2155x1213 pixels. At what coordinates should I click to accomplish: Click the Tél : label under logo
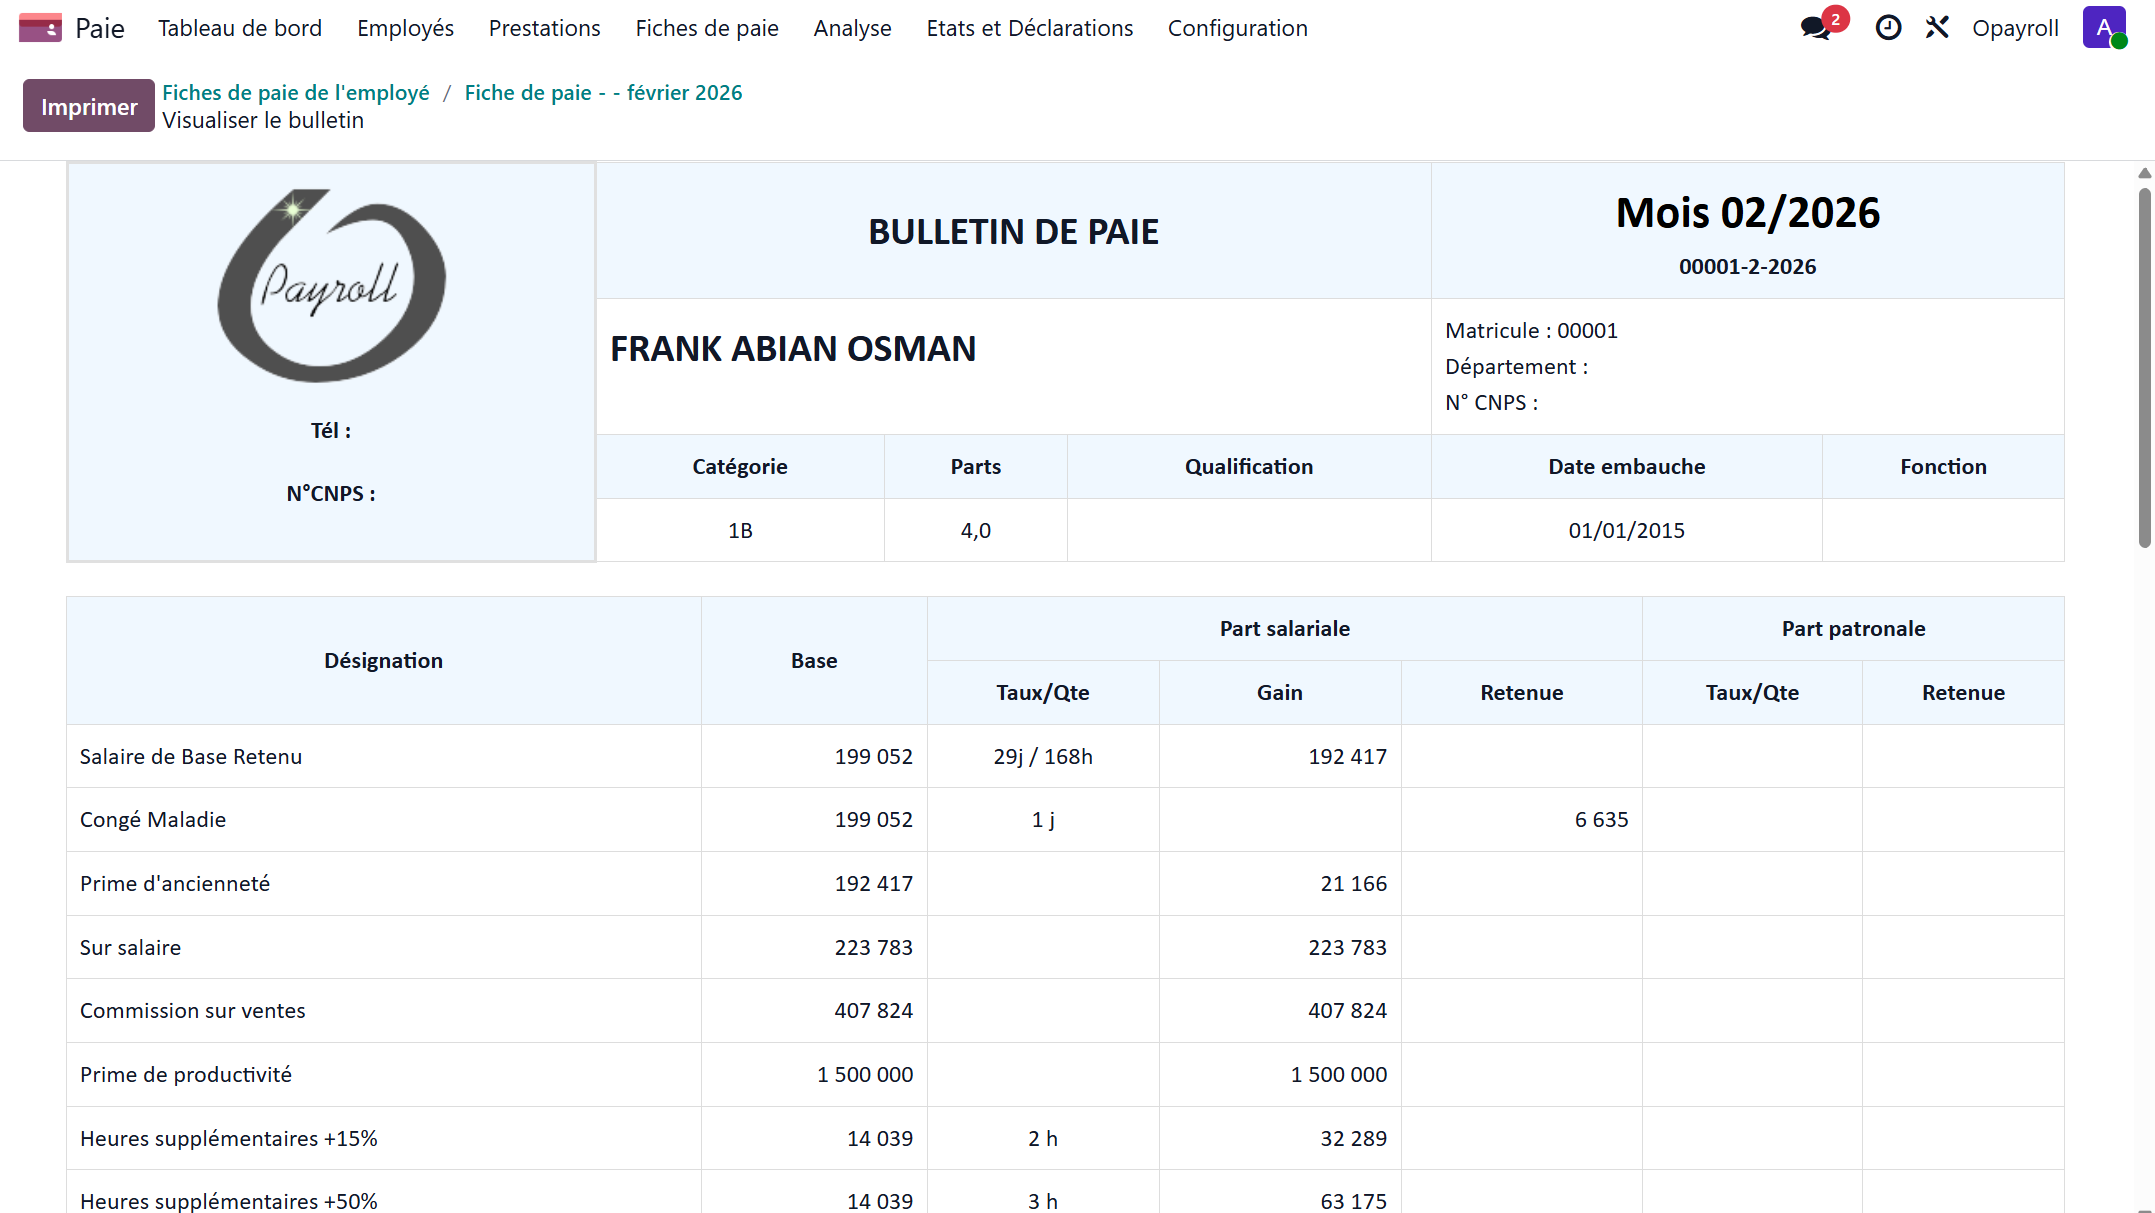(x=331, y=430)
